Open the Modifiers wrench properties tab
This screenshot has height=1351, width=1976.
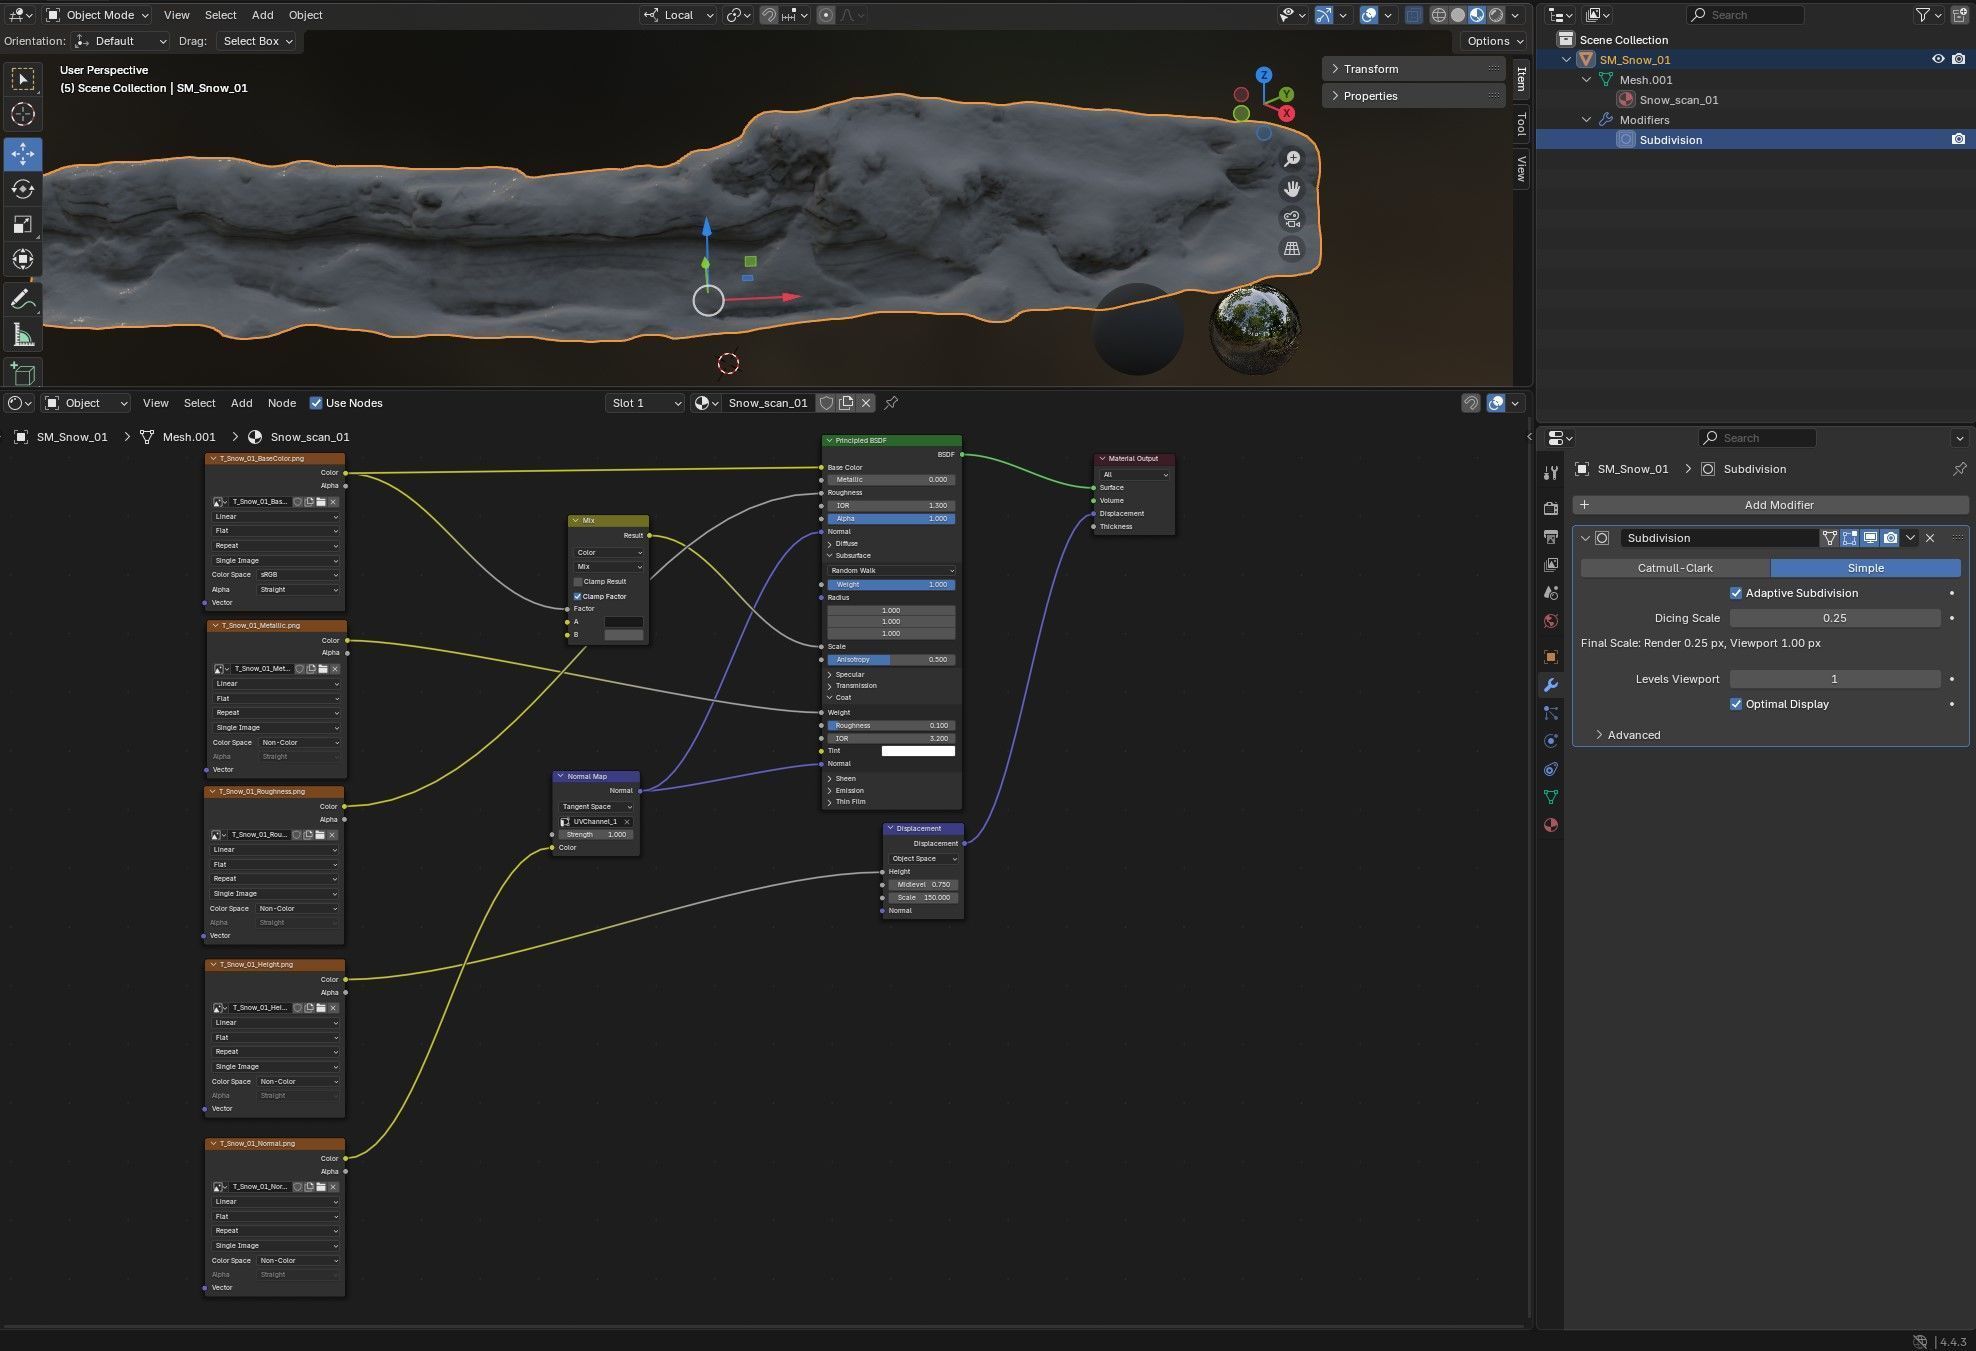[1551, 685]
